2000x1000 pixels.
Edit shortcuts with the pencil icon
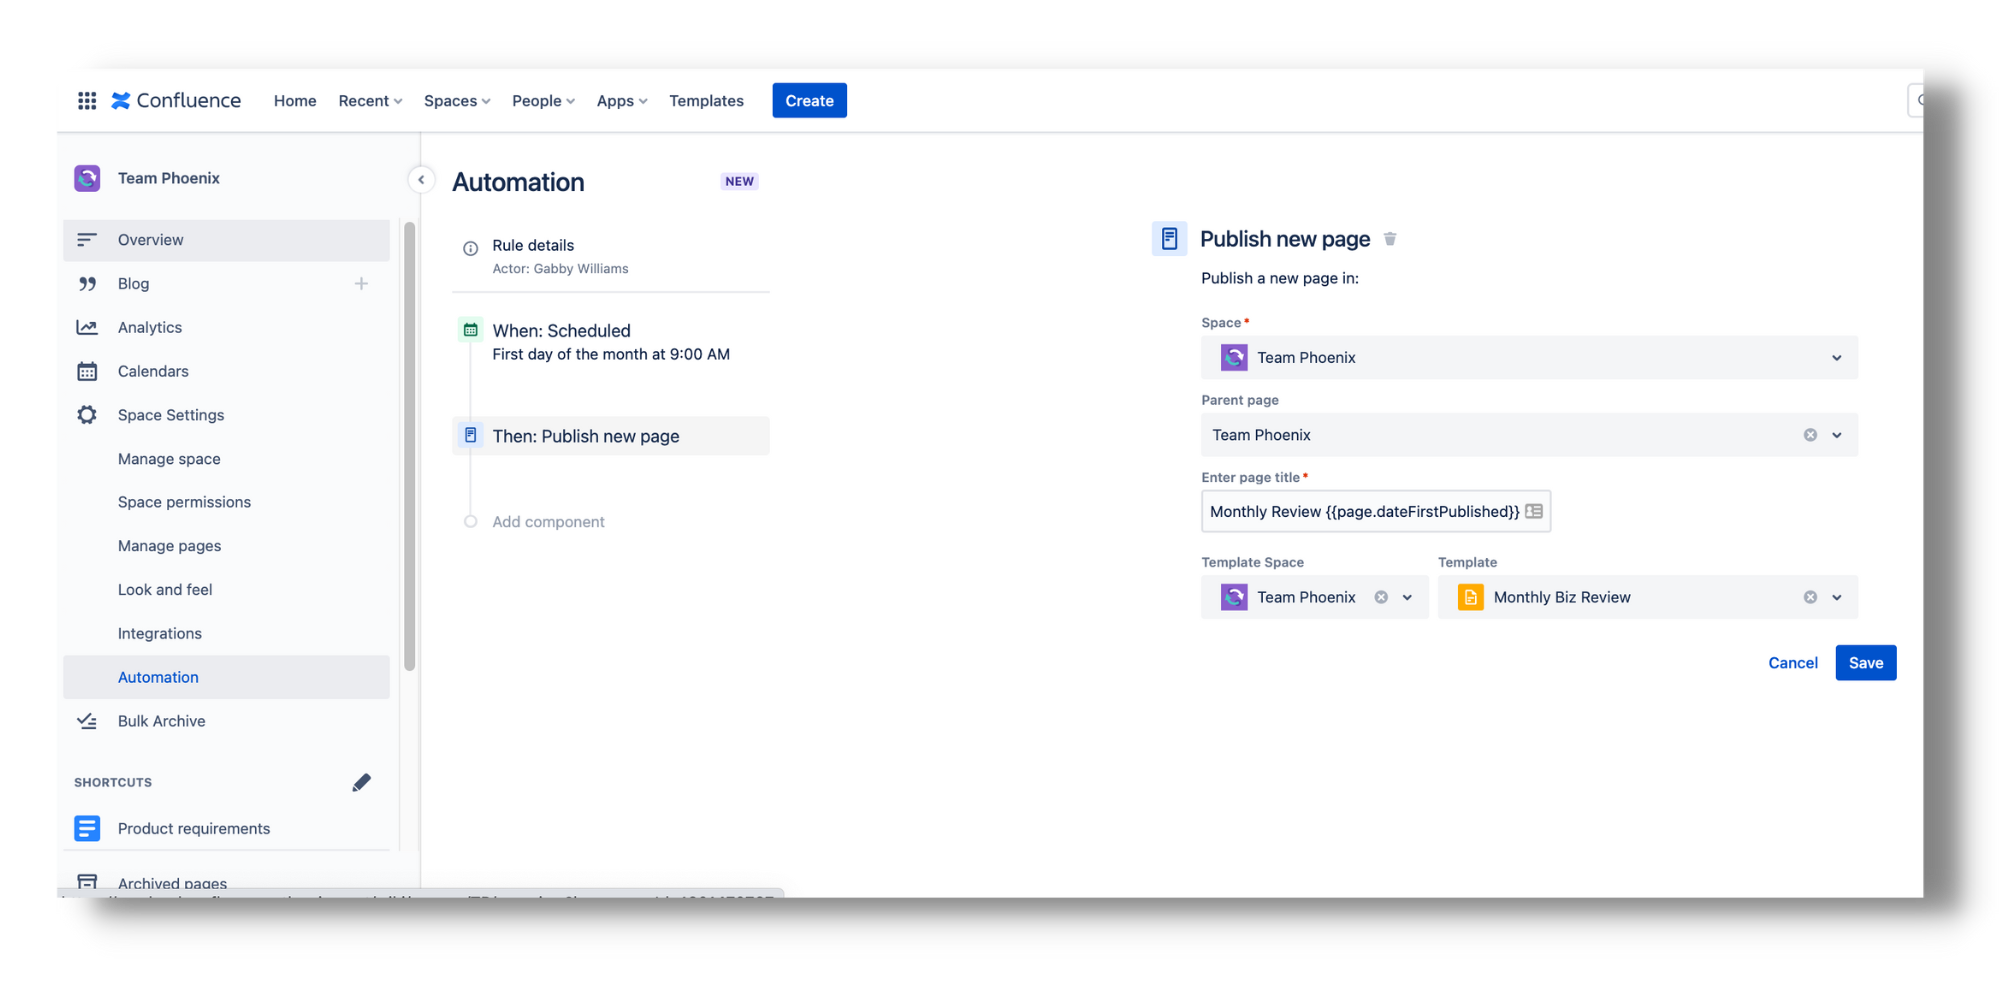pyautogui.click(x=361, y=783)
